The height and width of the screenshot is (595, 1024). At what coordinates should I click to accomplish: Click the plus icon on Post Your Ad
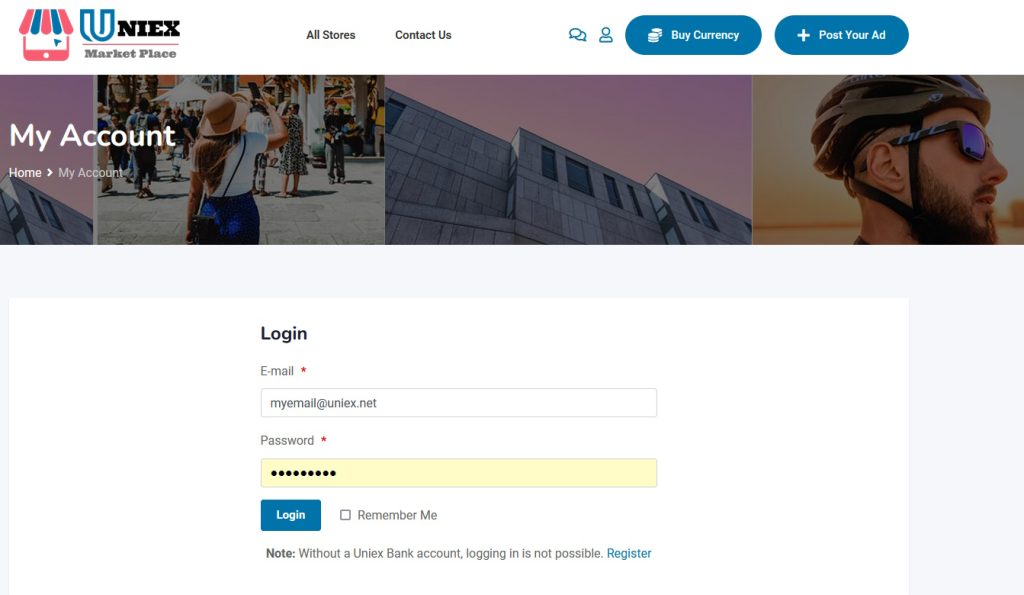tap(803, 35)
